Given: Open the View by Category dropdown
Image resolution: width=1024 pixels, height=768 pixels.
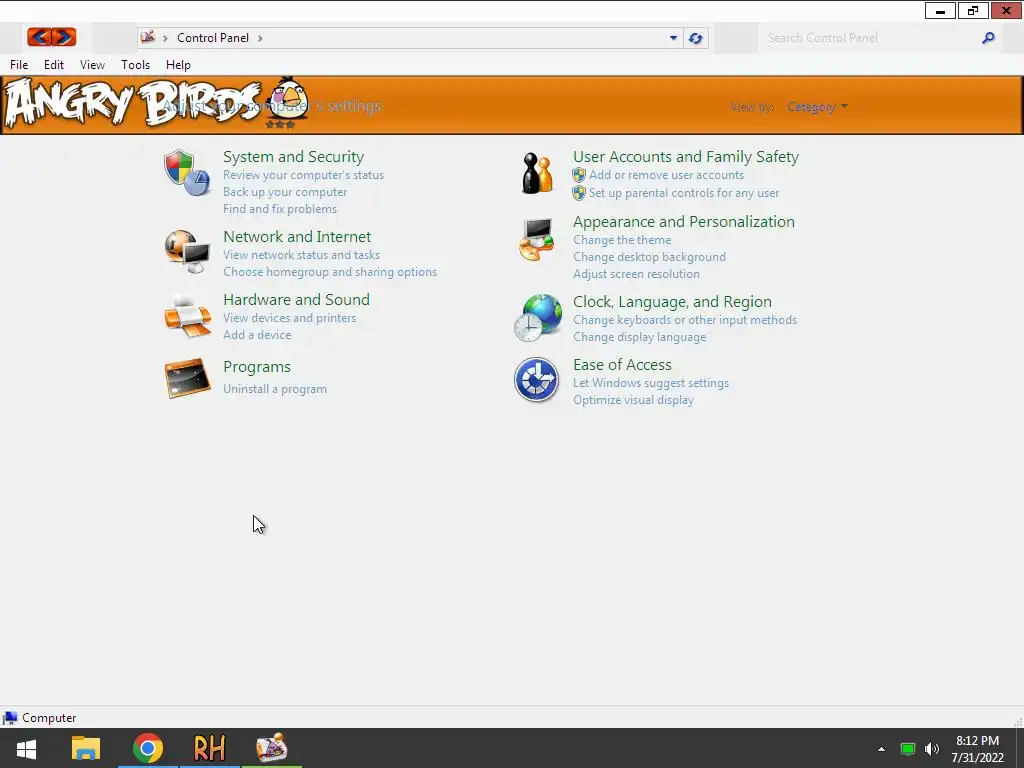Looking at the screenshot, I should 817,106.
